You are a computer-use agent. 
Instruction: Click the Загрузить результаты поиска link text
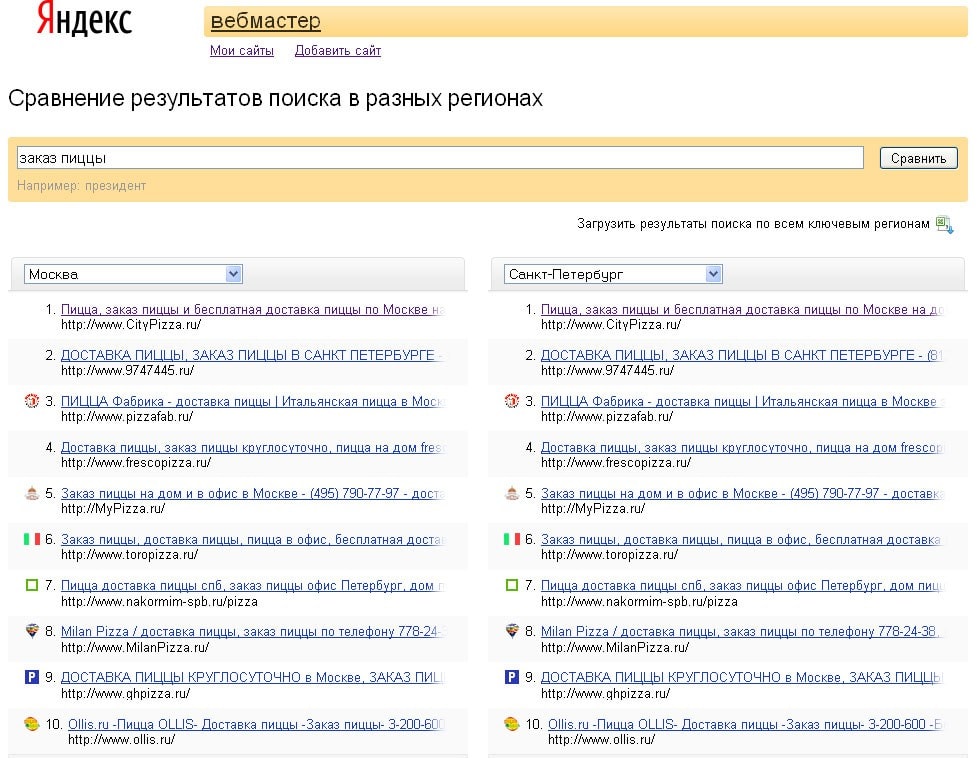pyautogui.click(x=753, y=224)
